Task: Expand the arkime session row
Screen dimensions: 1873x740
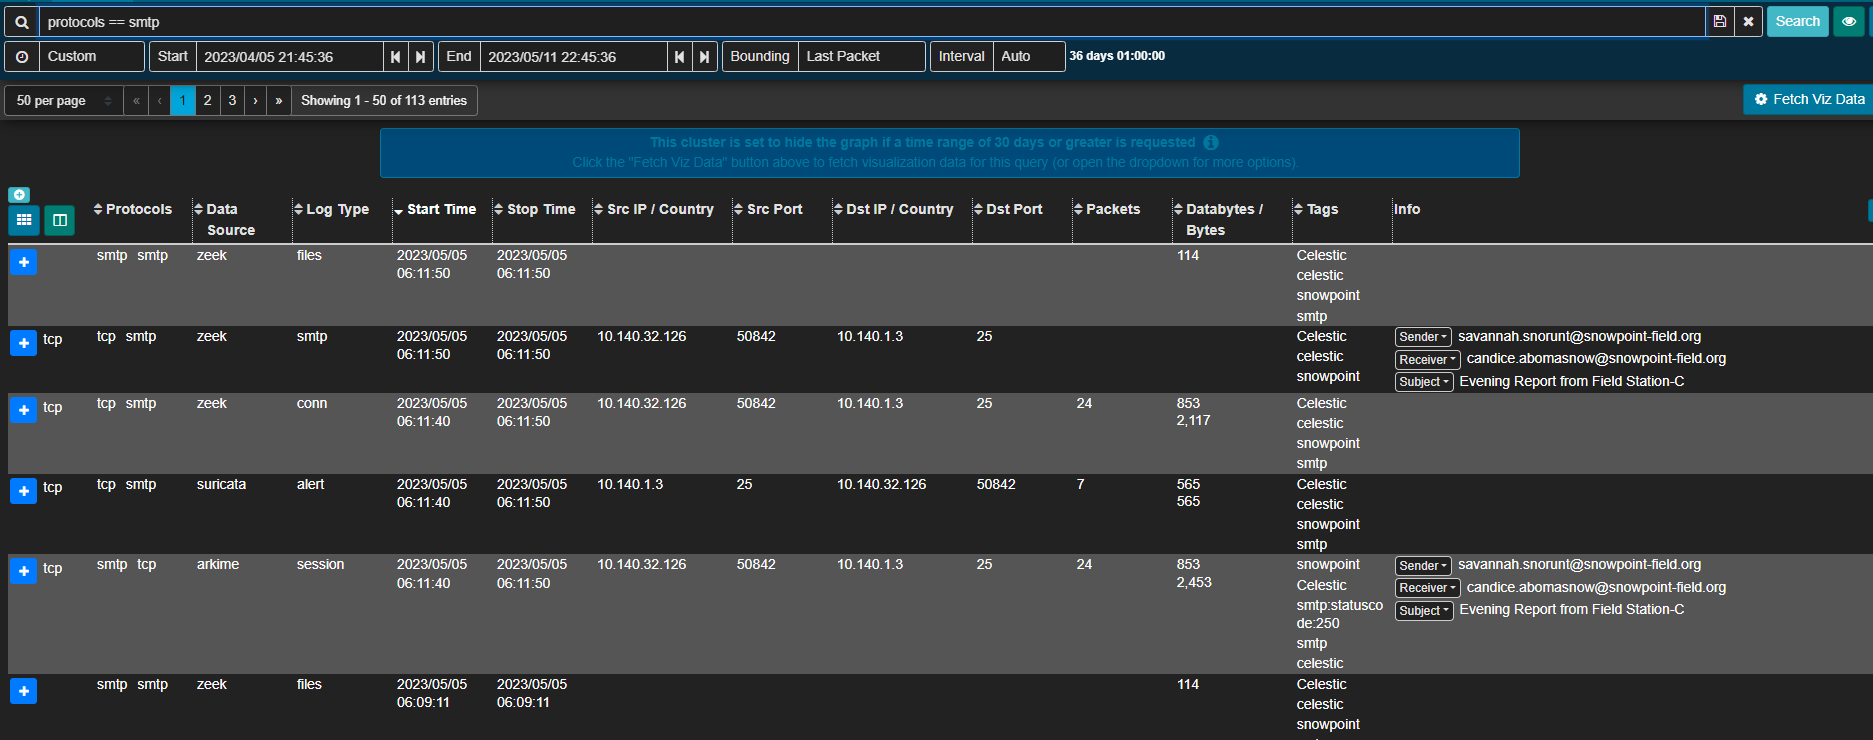Action: (x=24, y=571)
